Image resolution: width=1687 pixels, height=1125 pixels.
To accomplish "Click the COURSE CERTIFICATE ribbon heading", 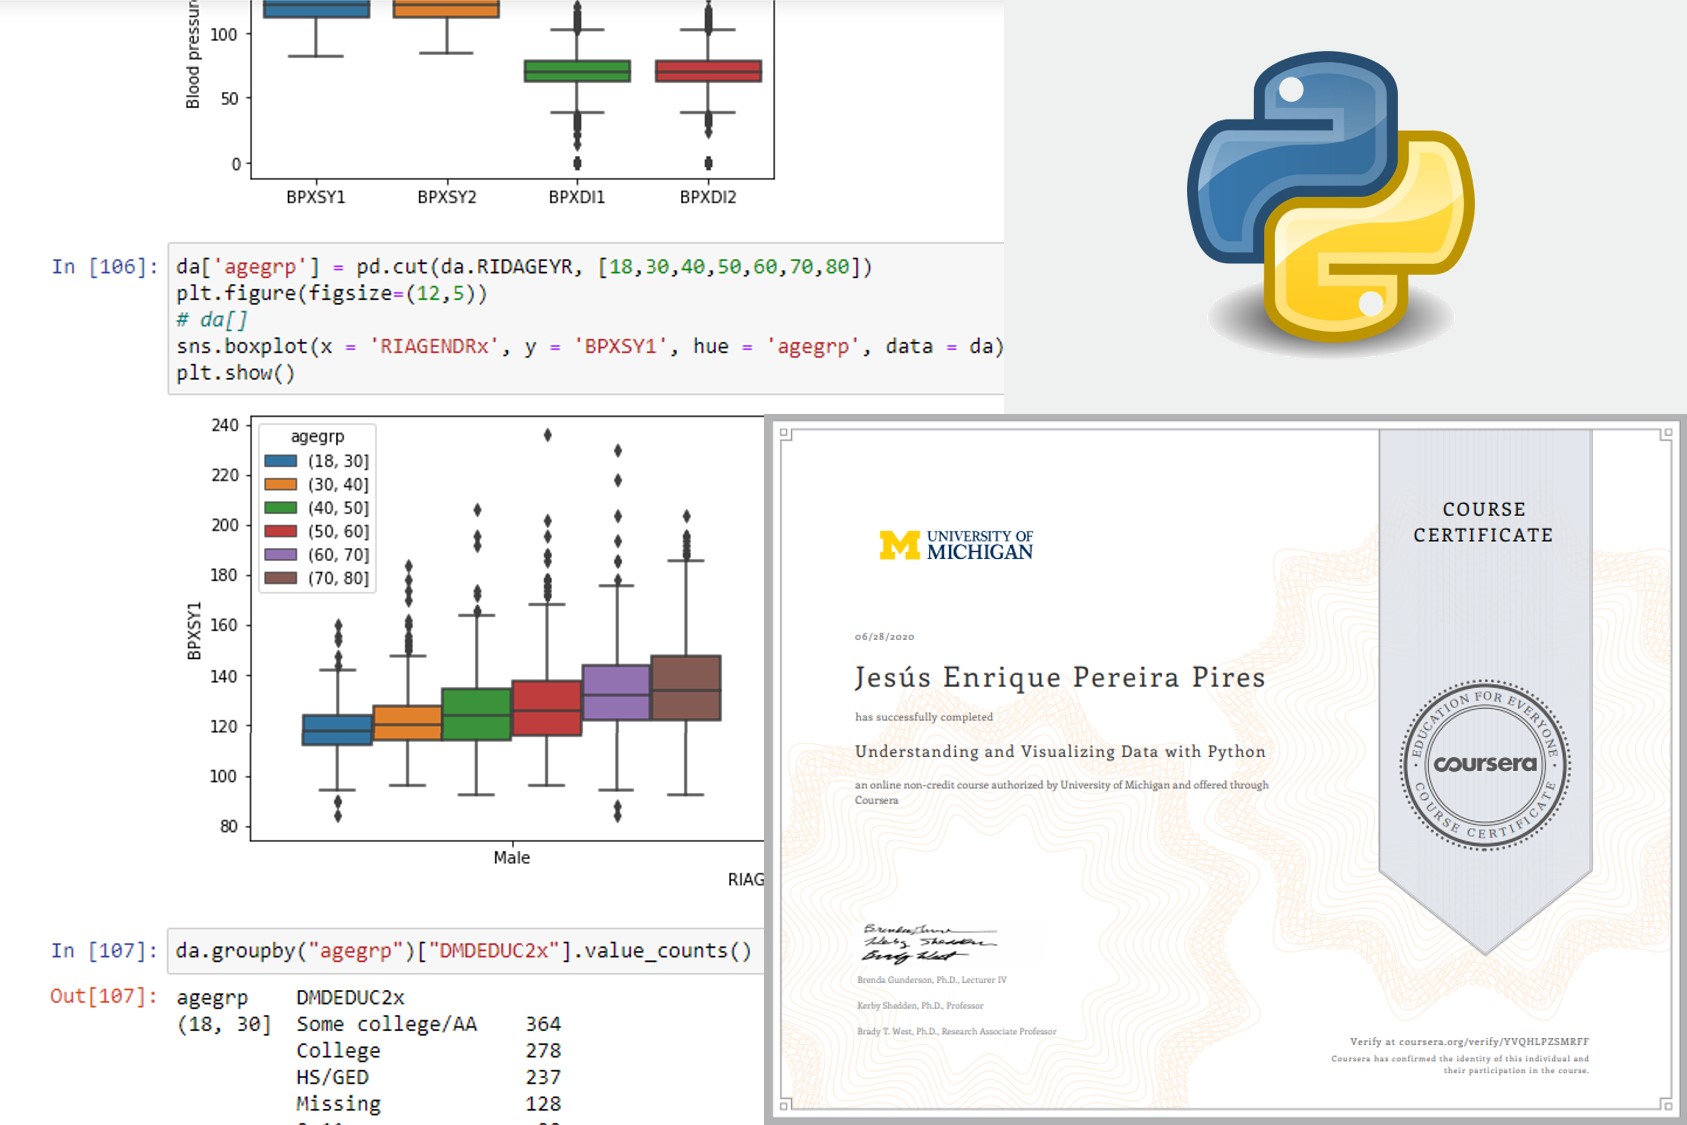I will point(1484,522).
